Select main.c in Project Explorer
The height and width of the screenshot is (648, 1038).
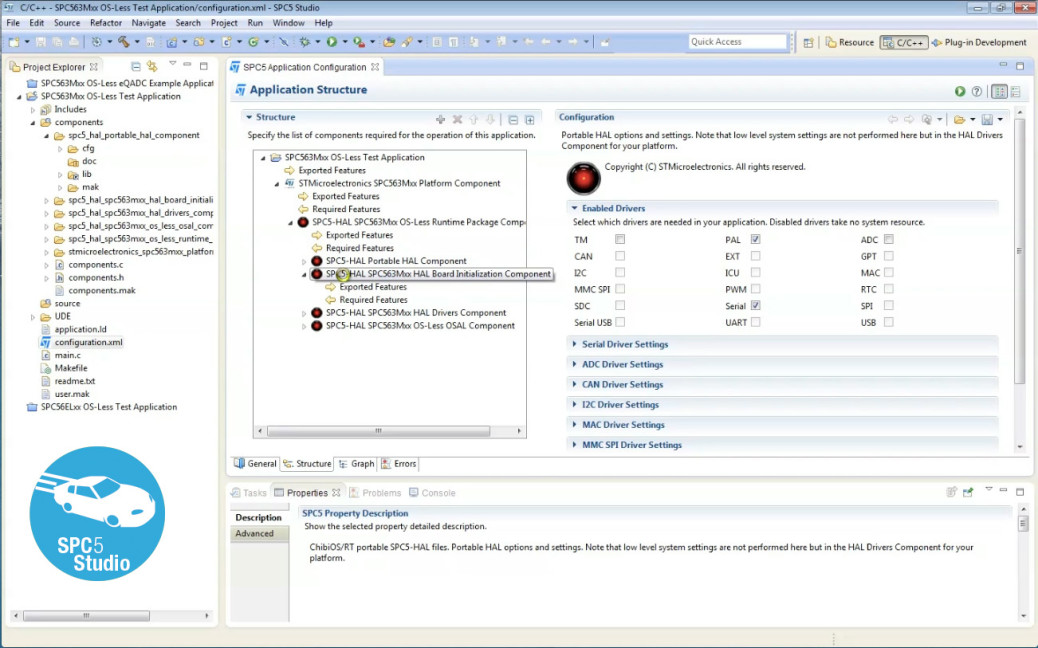(68, 355)
